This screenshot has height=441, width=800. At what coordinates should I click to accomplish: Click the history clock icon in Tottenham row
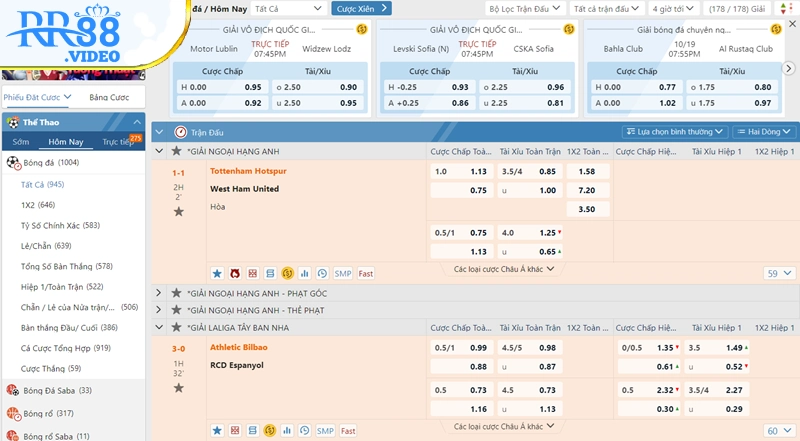pyautogui.click(x=321, y=273)
